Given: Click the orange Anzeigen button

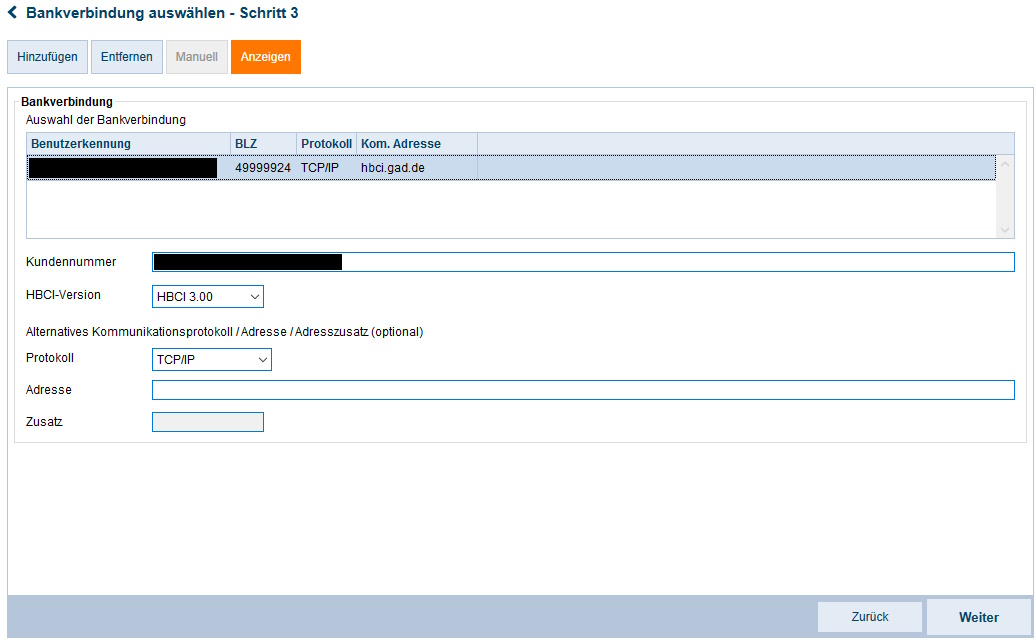Looking at the screenshot, I should (x=266, y=57).
